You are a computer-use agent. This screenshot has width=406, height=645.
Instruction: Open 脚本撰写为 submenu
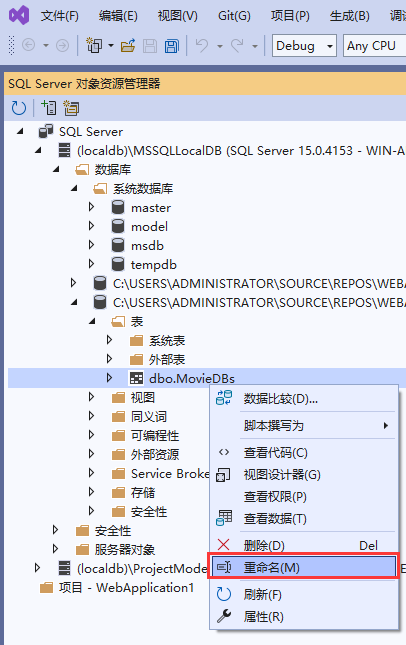click(x=304, y=425)
